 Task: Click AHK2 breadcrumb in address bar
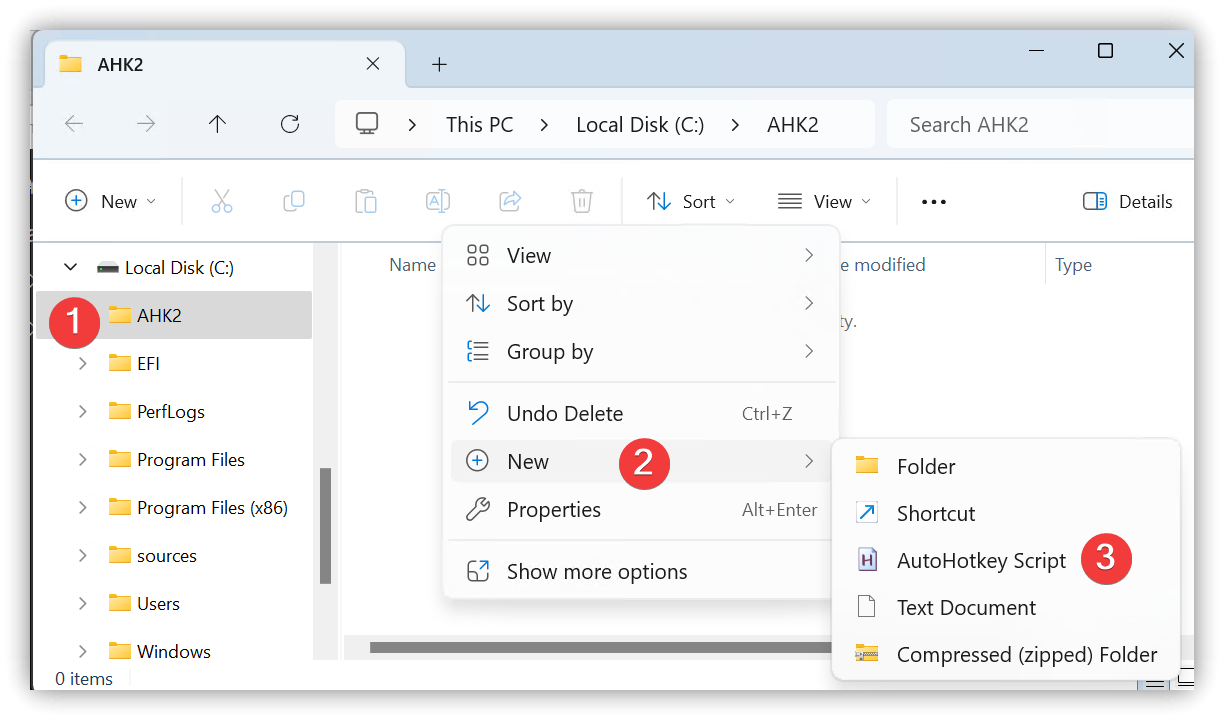793,125
